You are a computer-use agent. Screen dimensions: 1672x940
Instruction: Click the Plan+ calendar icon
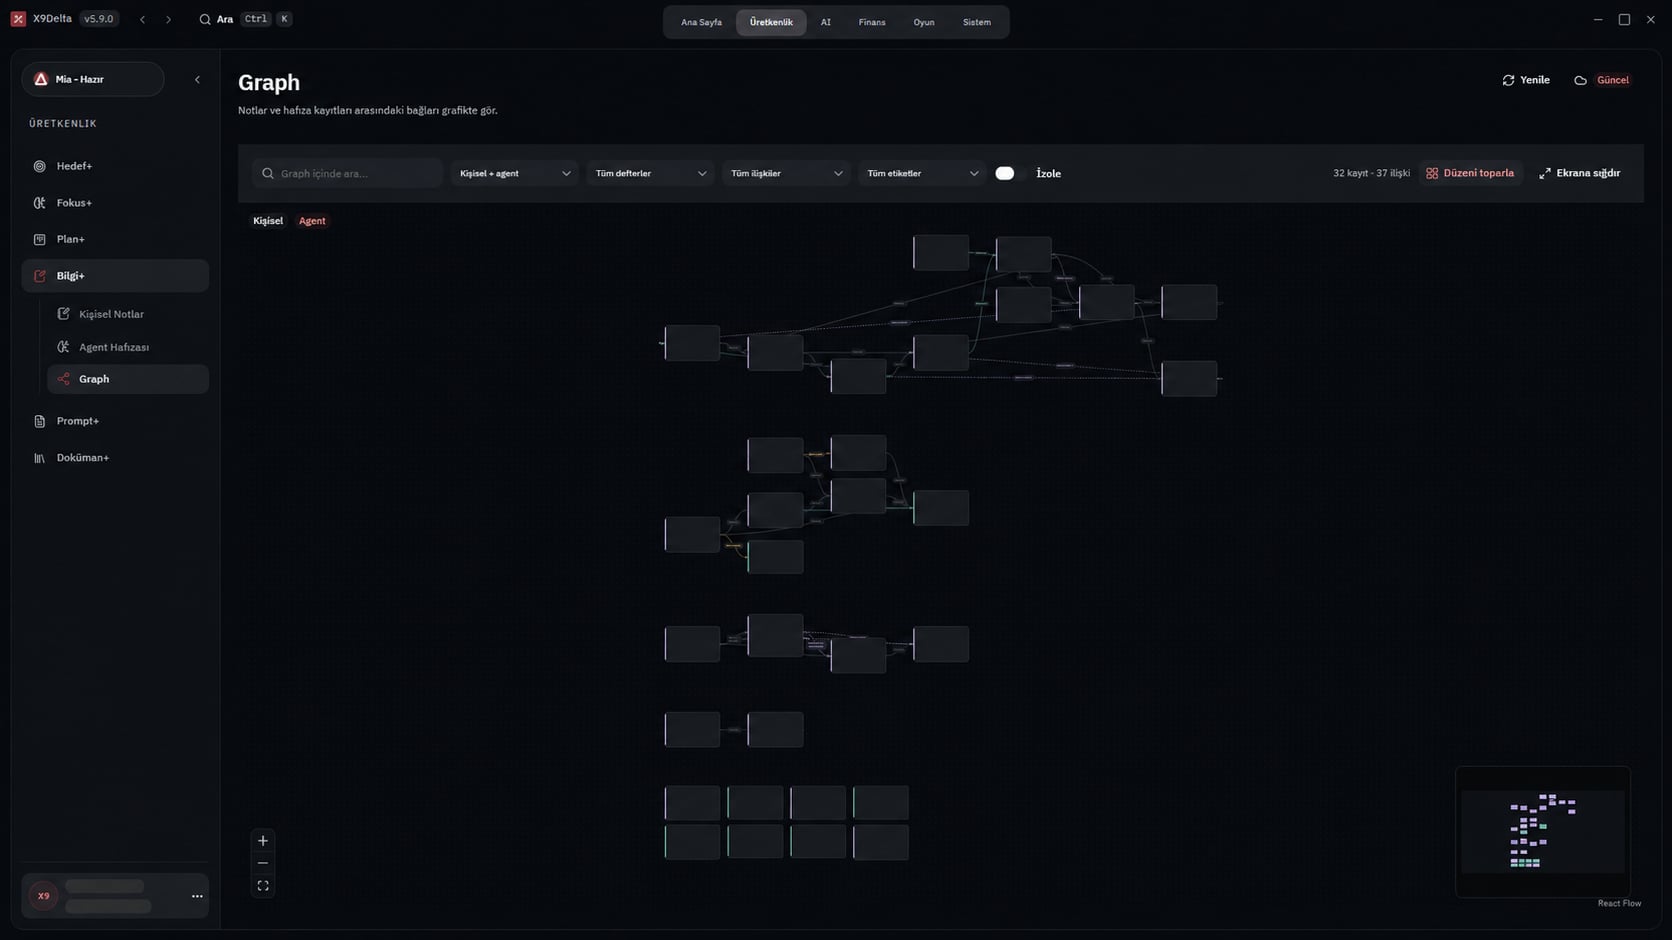[x=40, y=239]
